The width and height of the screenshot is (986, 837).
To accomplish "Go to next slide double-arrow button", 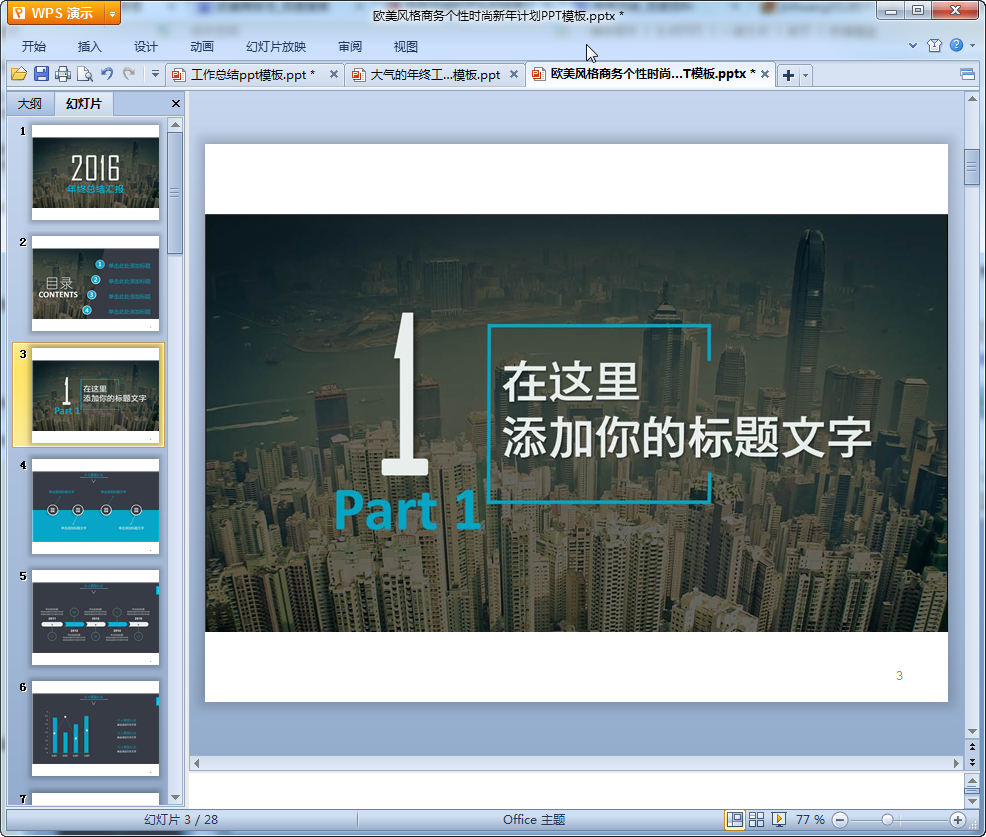I will (x=972, y=762).
